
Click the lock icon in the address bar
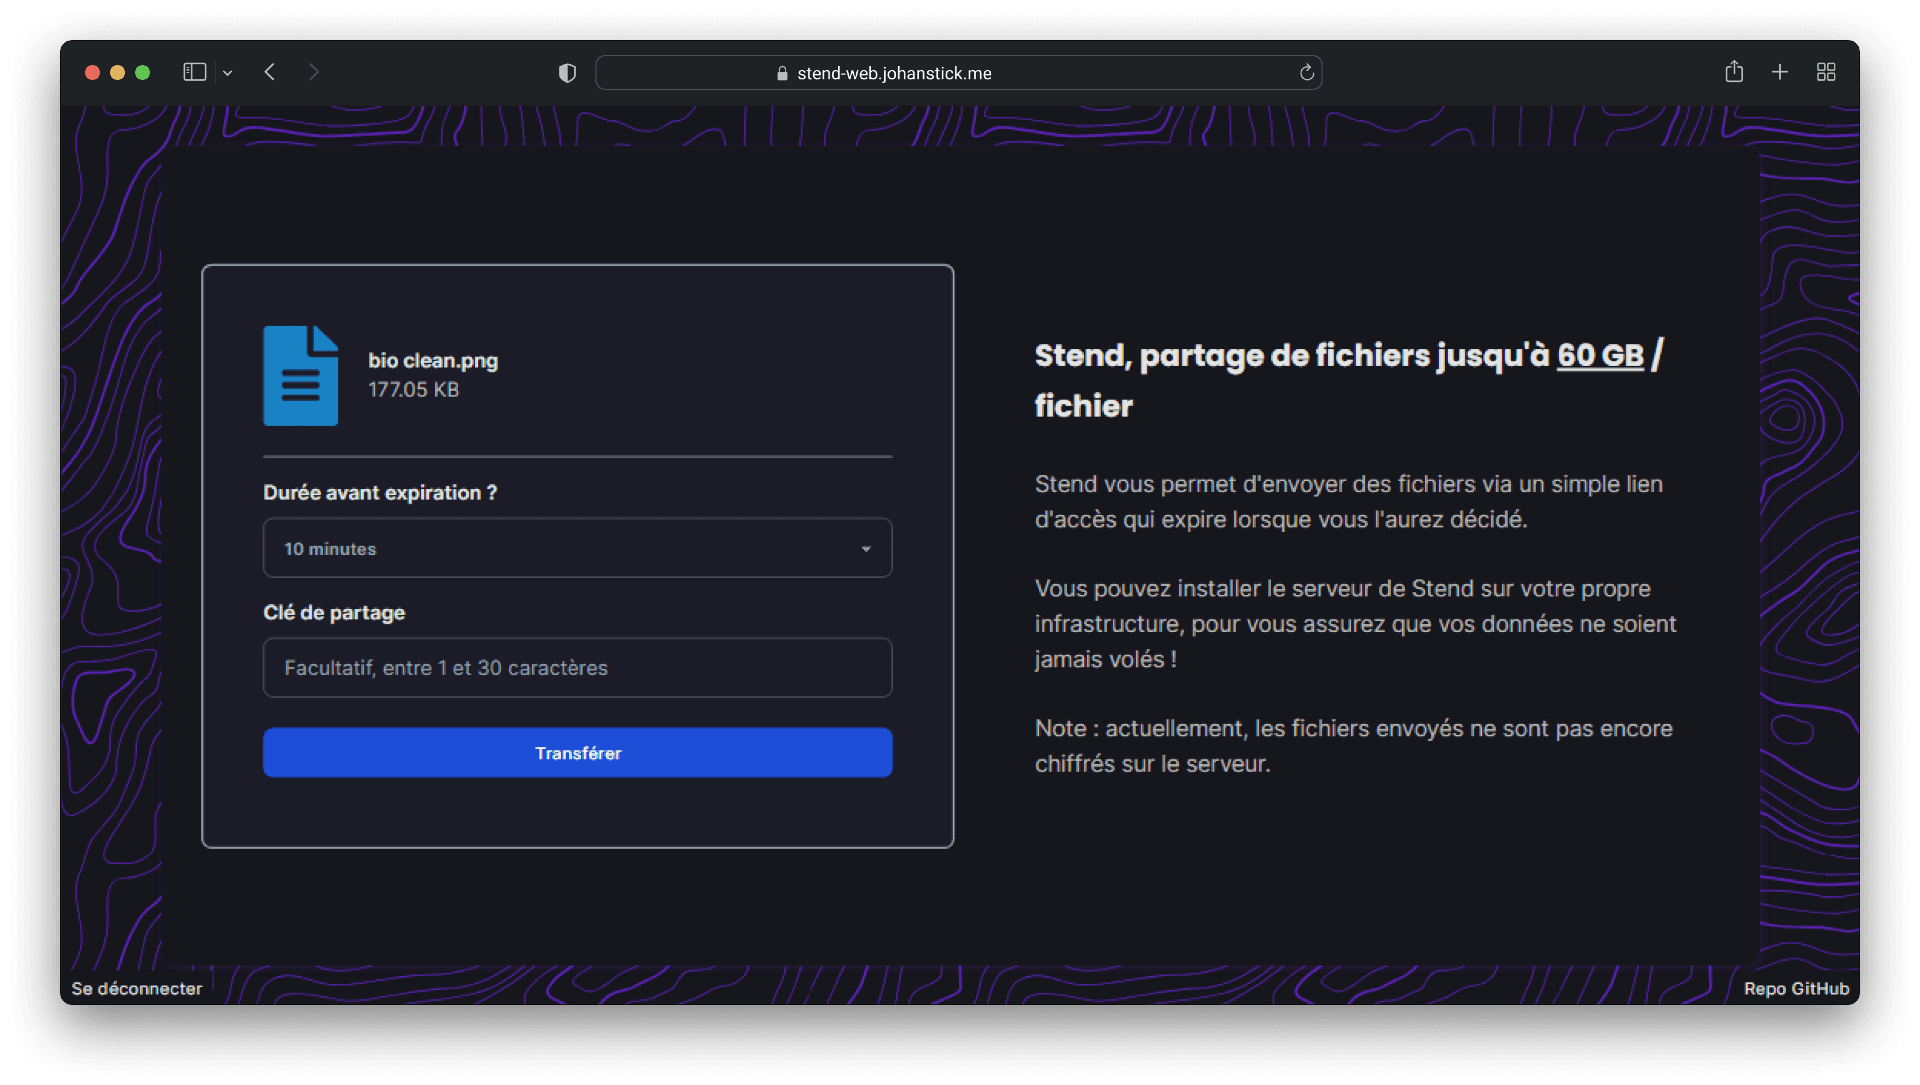(782, 73)
